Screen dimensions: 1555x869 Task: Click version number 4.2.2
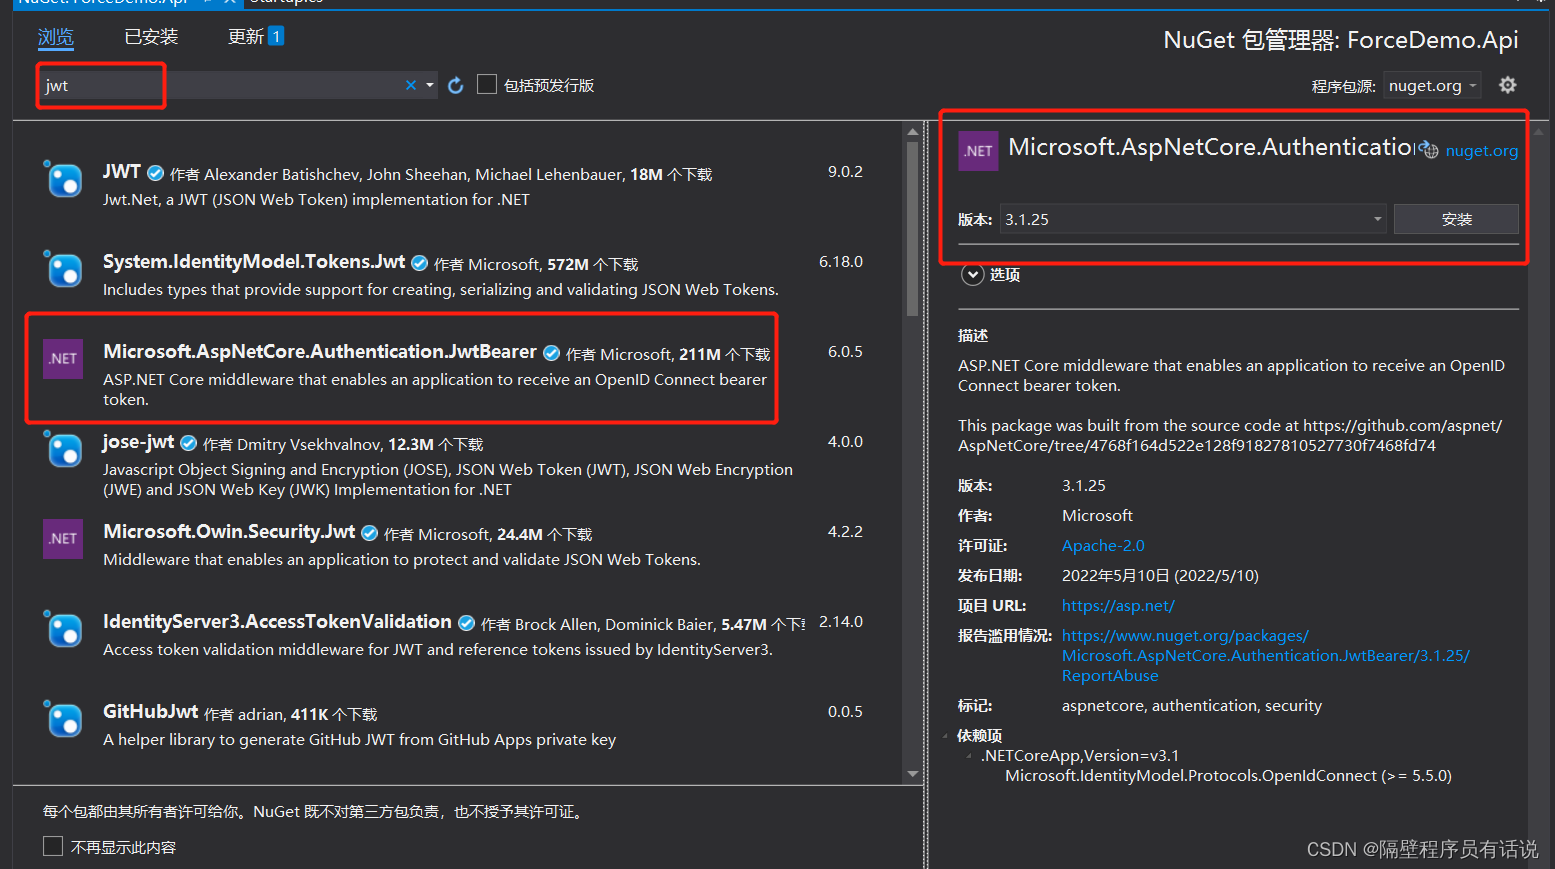pos(845,532)
